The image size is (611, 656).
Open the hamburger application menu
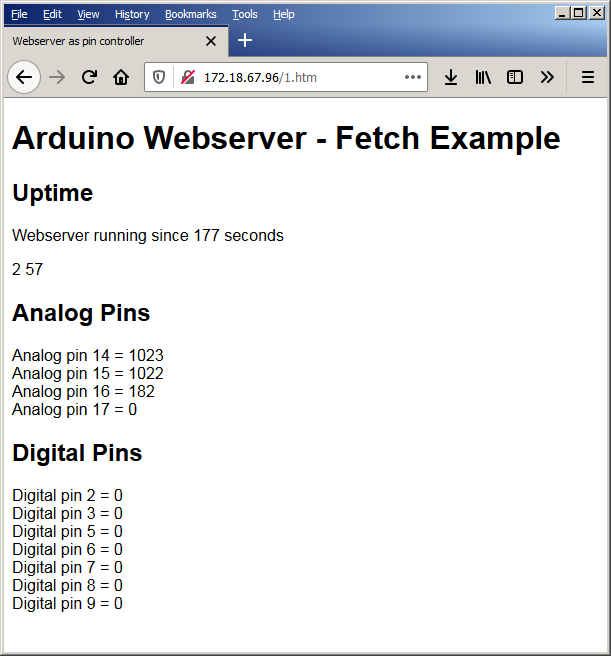(x=588, y=77)
